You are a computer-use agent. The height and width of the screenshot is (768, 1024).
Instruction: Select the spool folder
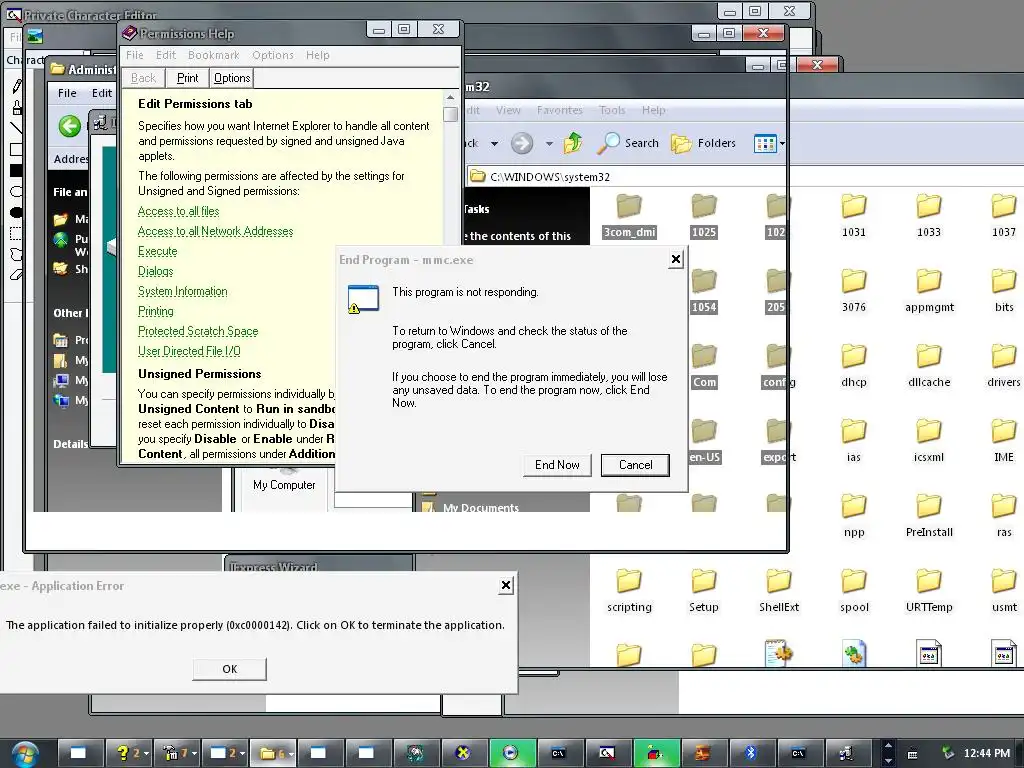coord(854,591)
